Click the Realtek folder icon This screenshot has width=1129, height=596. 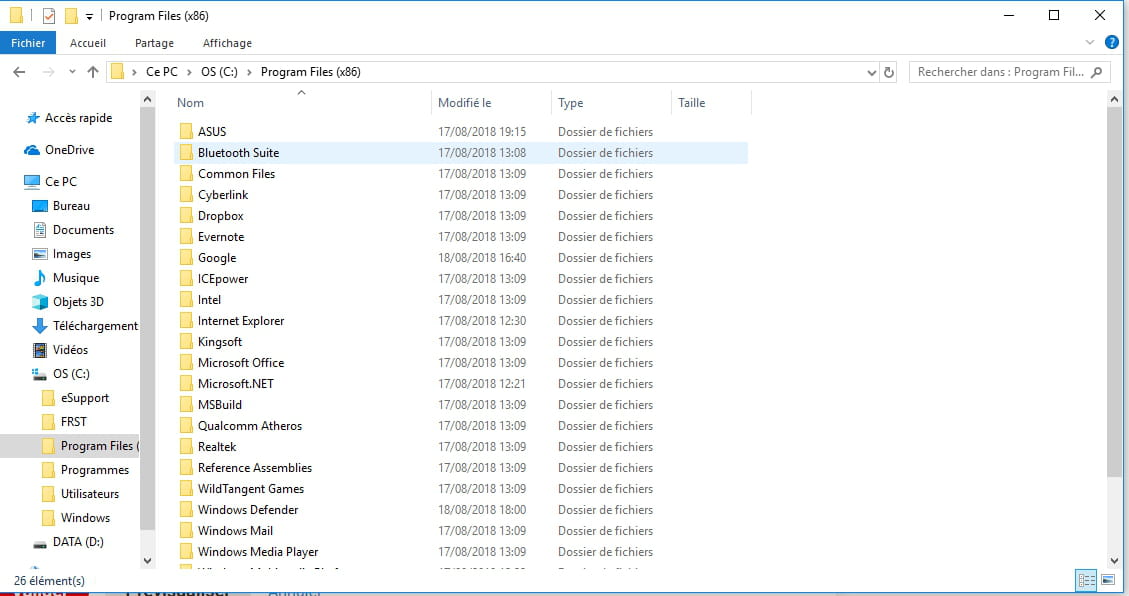186,446
